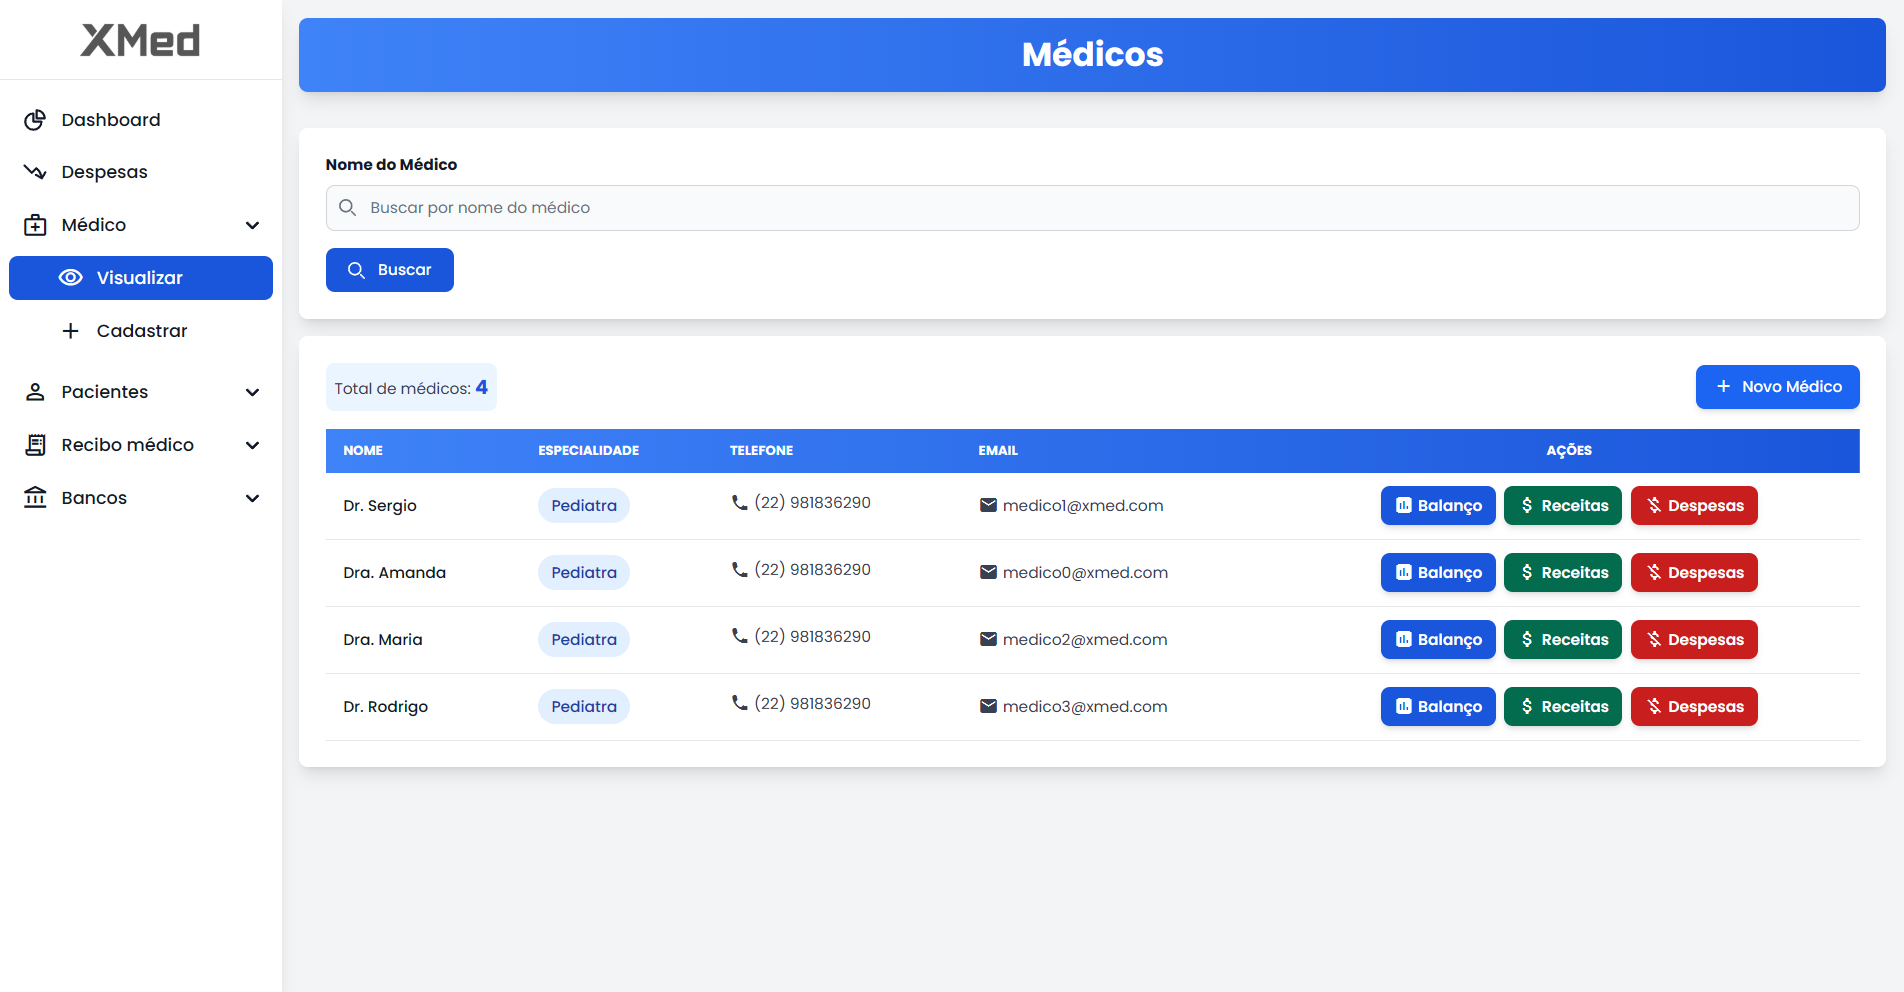Open the Cadastrar submenu item
The image size is (1904, 992).
click(141, 331)
